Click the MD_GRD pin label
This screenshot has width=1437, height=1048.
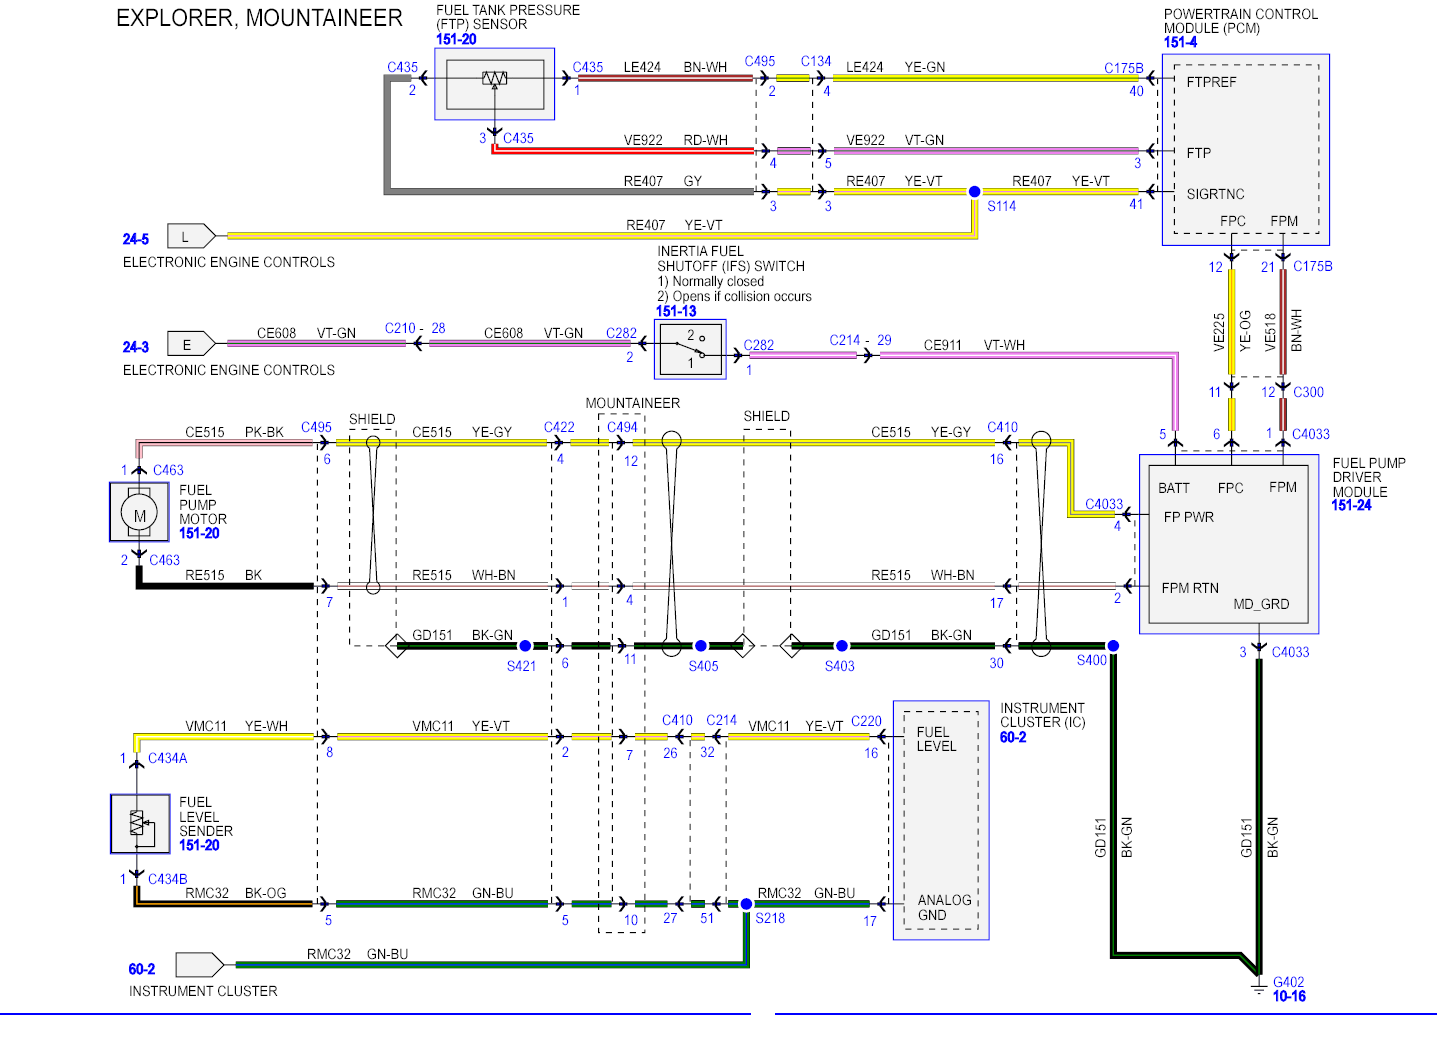tap(1261, 604)
